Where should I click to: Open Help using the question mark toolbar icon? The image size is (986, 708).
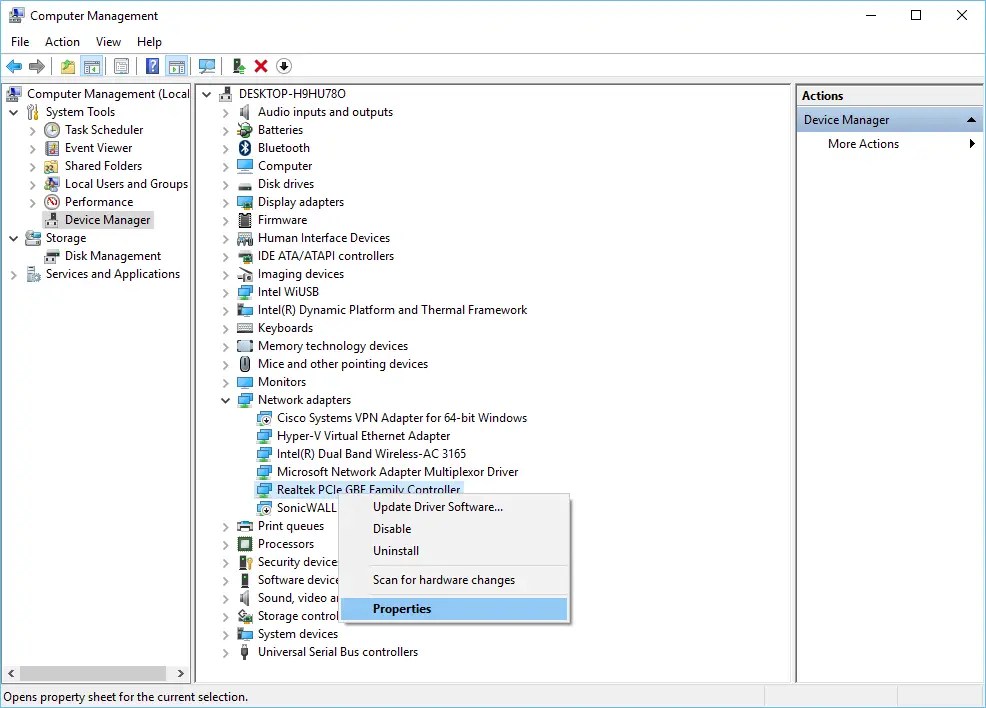click(151, 66)
